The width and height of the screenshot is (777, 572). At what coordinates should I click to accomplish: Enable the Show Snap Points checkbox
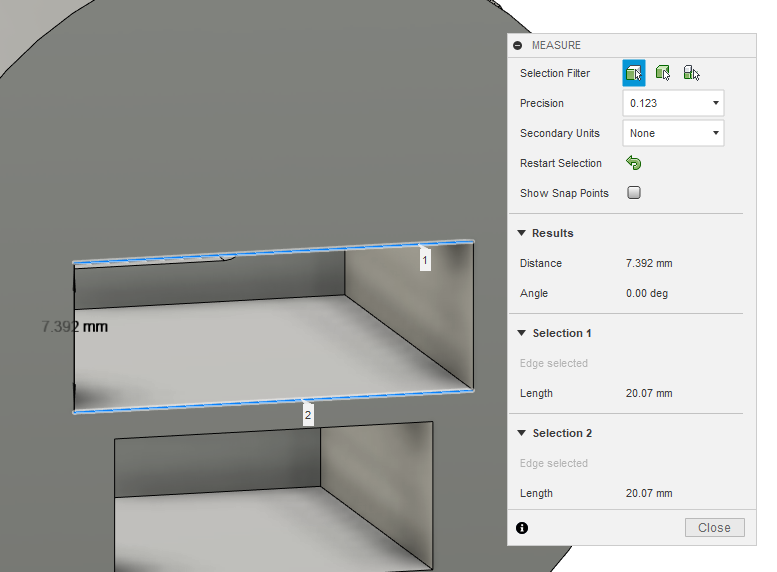point(634,192)
